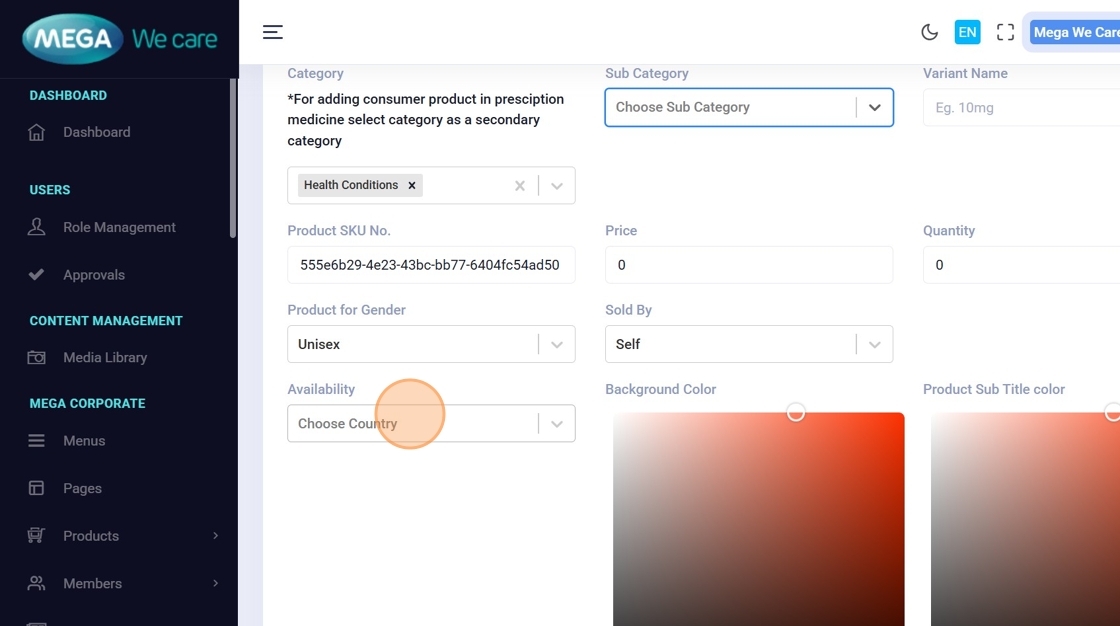Pick a color in Background Color picker
This screenshot has width=1120, height=626.
[x=758, y=518]
